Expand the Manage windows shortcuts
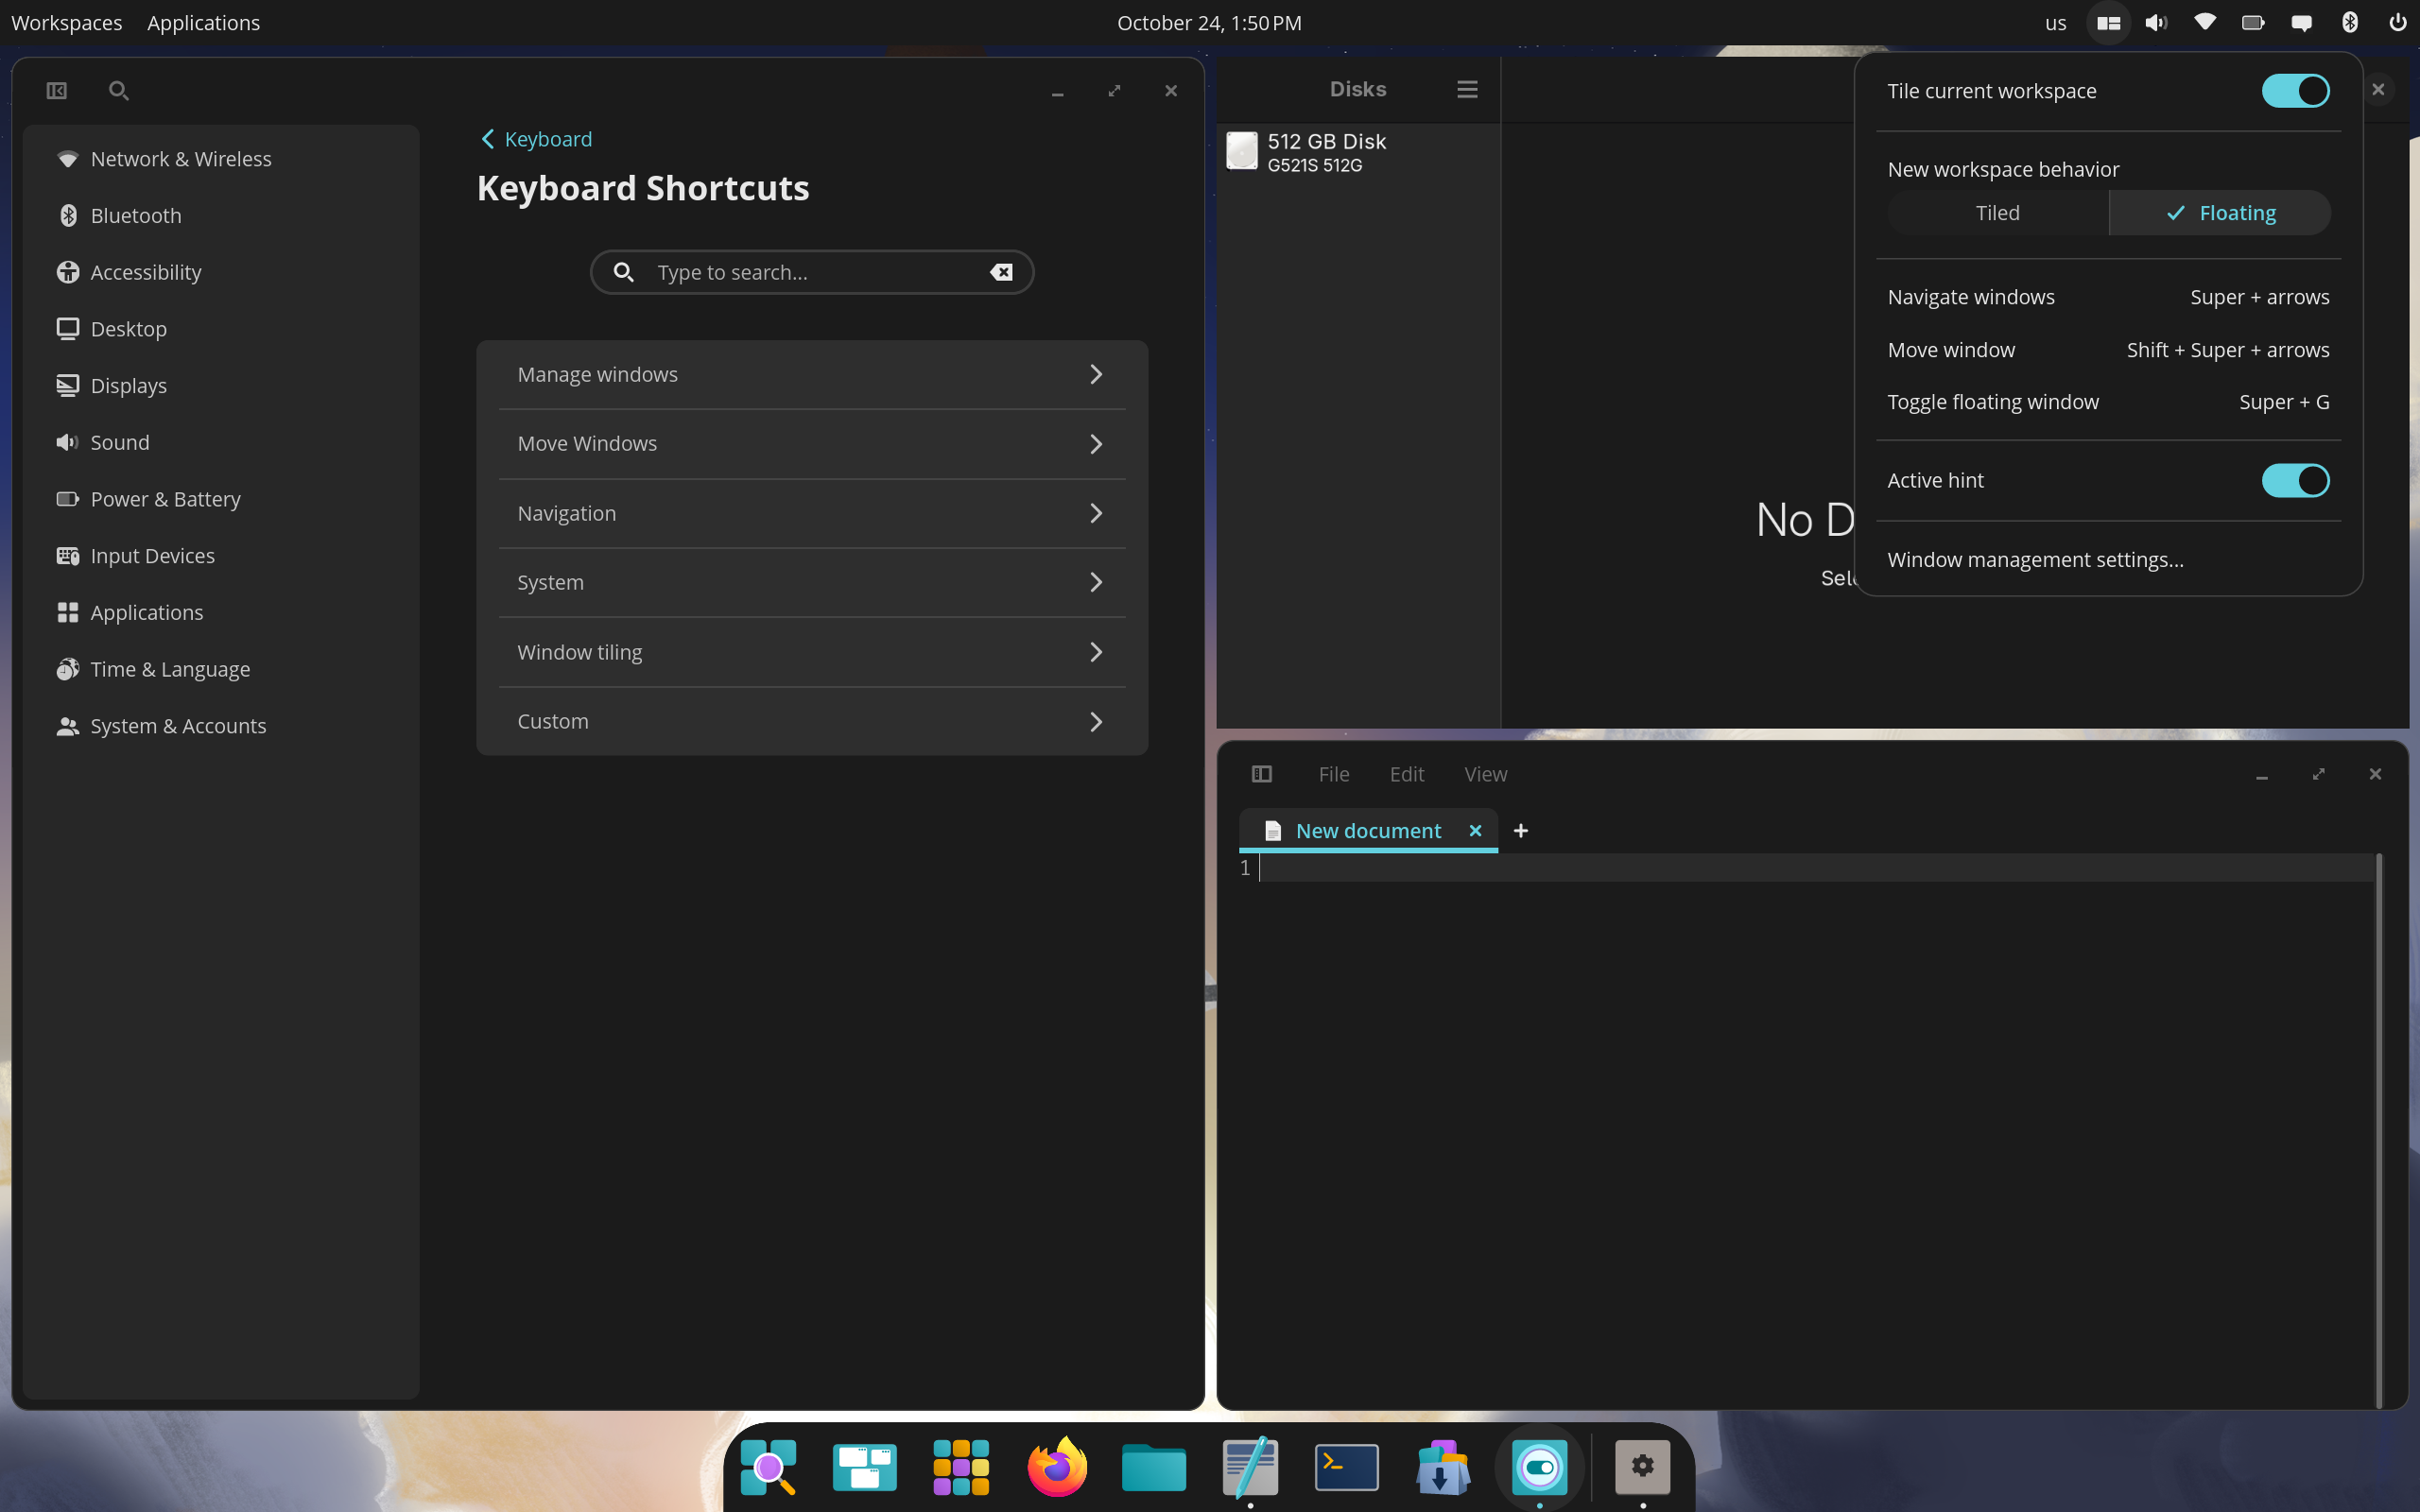The height and width of the screenshot is (1512, 2420). click(811, 374)
